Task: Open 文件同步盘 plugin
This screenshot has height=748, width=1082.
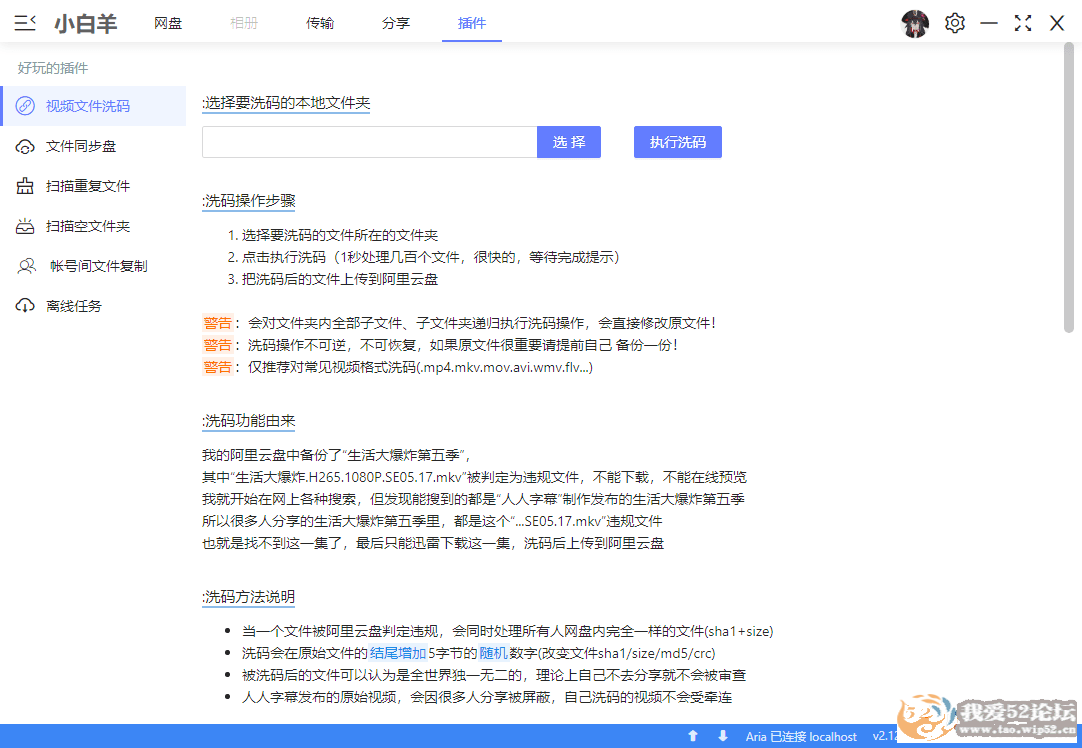Action: [95, 146]
